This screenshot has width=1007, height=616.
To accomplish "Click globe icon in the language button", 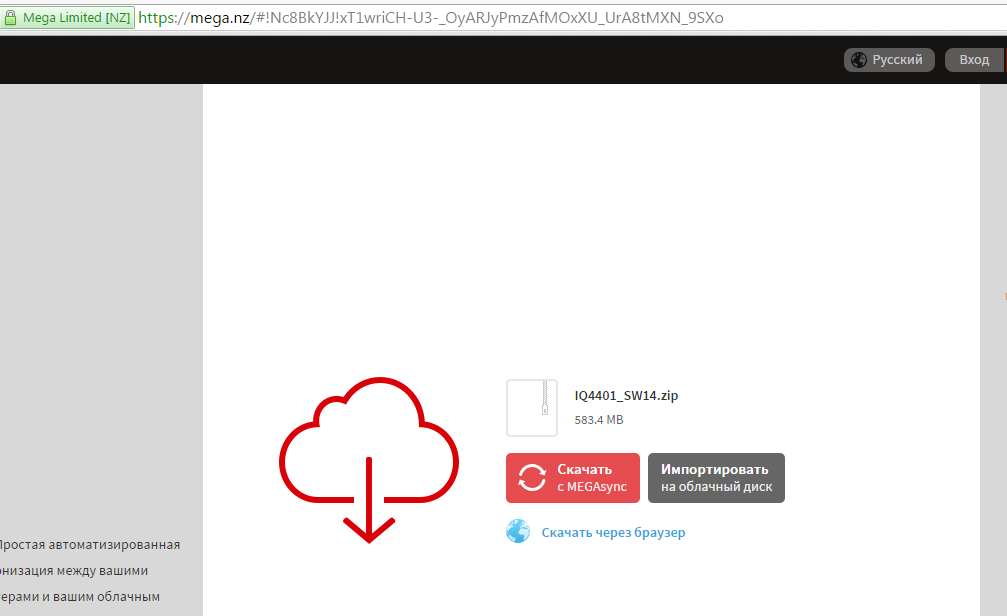I will pyautogui.click(x=858, y=60).
